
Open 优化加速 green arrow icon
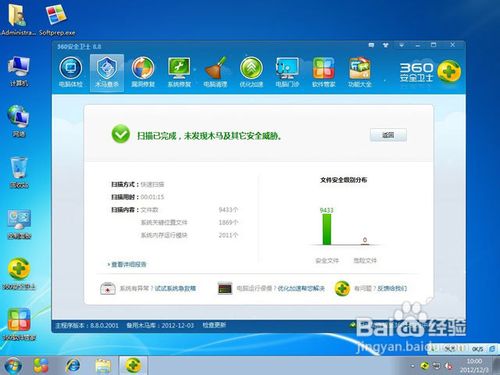(251, 72)
